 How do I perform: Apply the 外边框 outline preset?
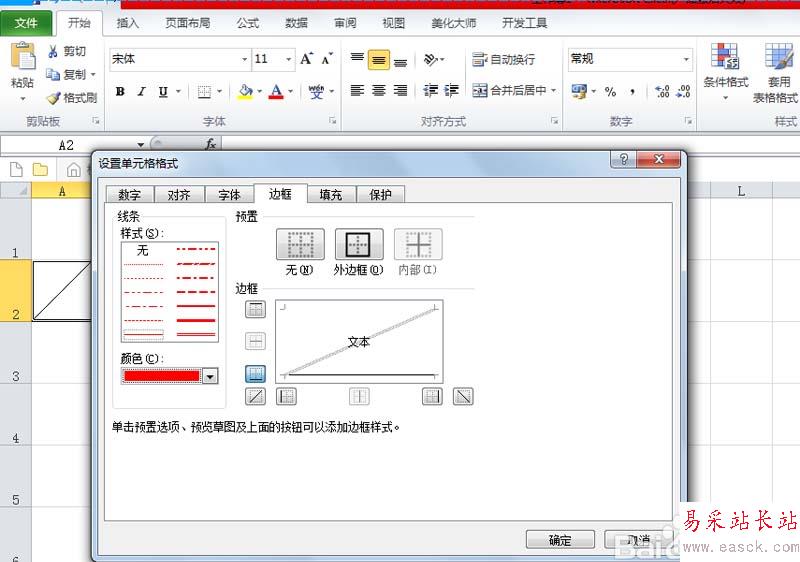pyautogui.click(x=359, y=244)
